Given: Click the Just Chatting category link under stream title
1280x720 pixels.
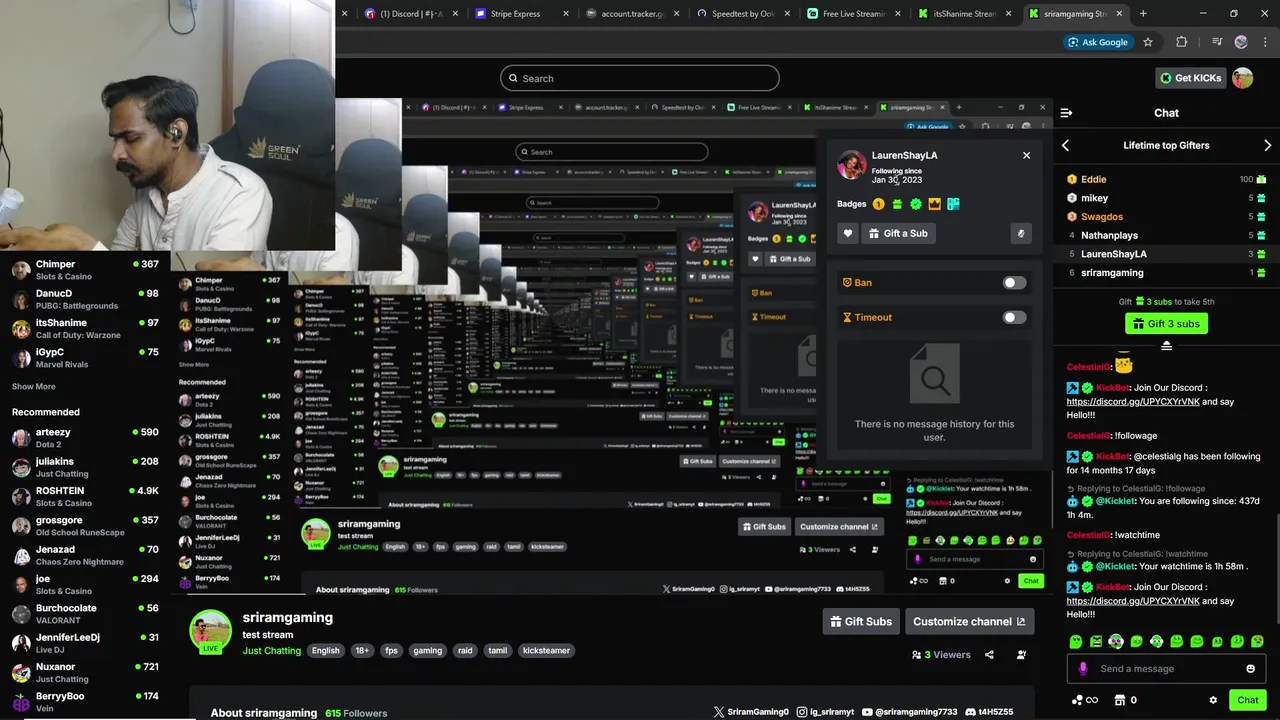Looking at the screenshot, I should 271,651.
